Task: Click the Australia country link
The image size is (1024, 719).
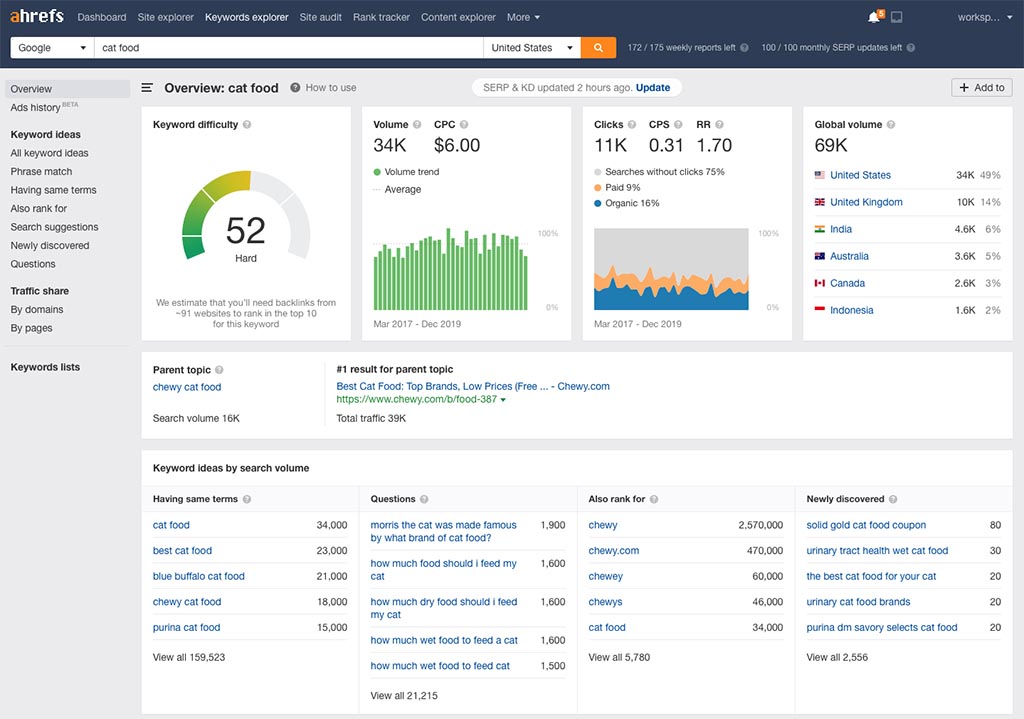Action: tap(849, 256)
